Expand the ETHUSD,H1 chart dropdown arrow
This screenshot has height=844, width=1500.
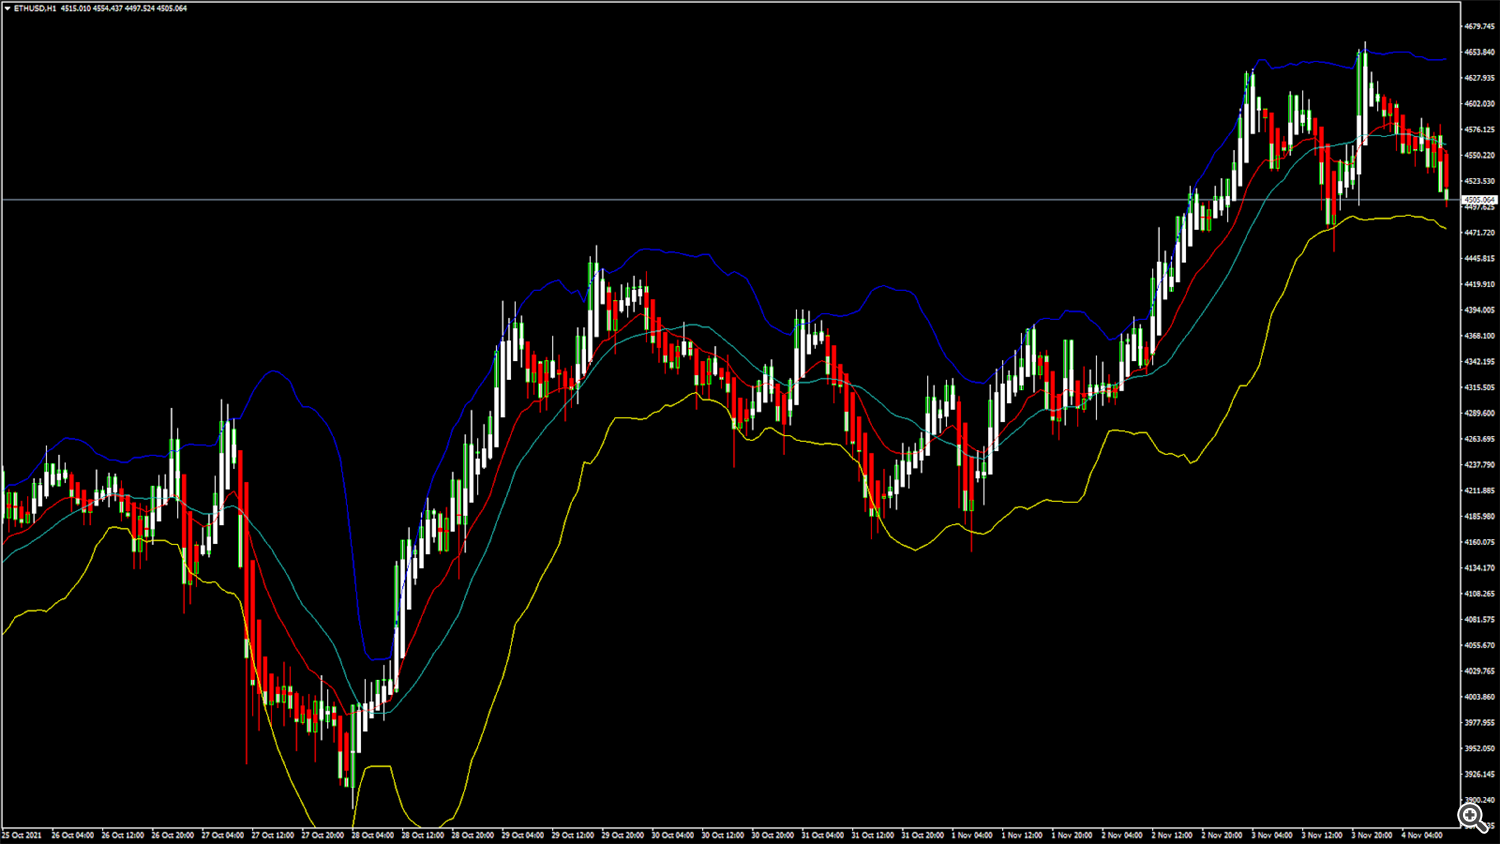[7, 8]
